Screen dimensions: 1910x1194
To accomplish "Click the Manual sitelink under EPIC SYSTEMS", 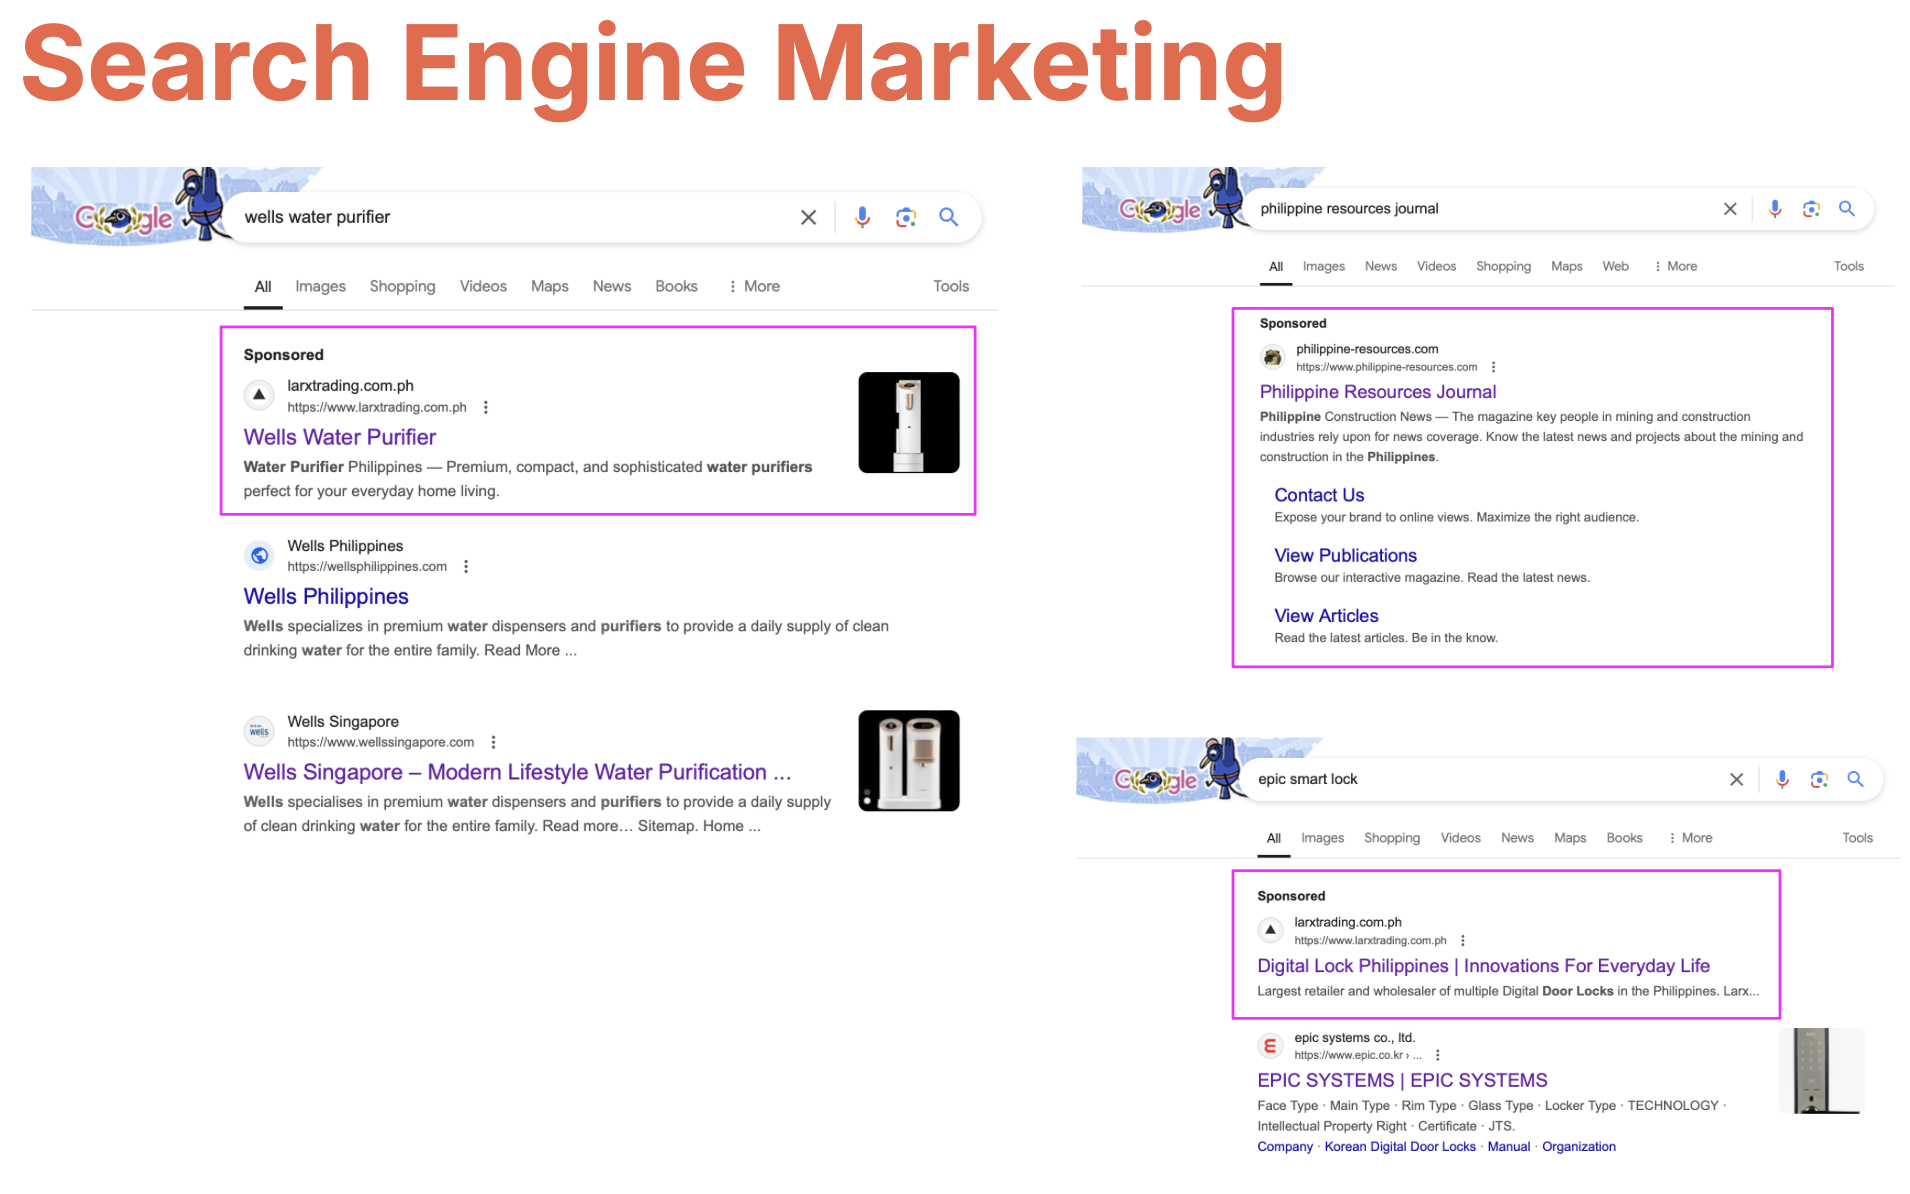I will coord(1508,1147).
